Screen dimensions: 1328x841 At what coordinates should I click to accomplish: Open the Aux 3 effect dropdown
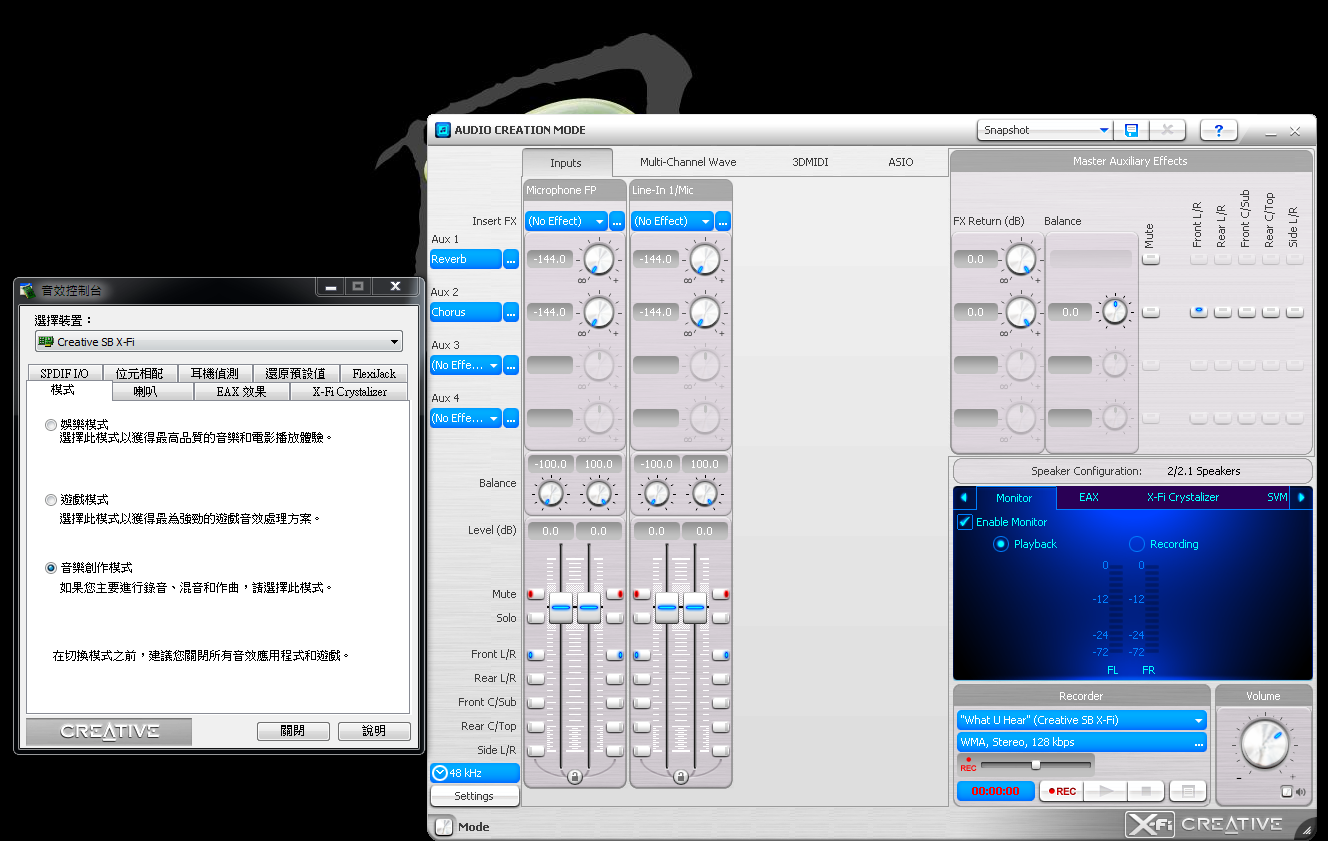pos(466,365)
